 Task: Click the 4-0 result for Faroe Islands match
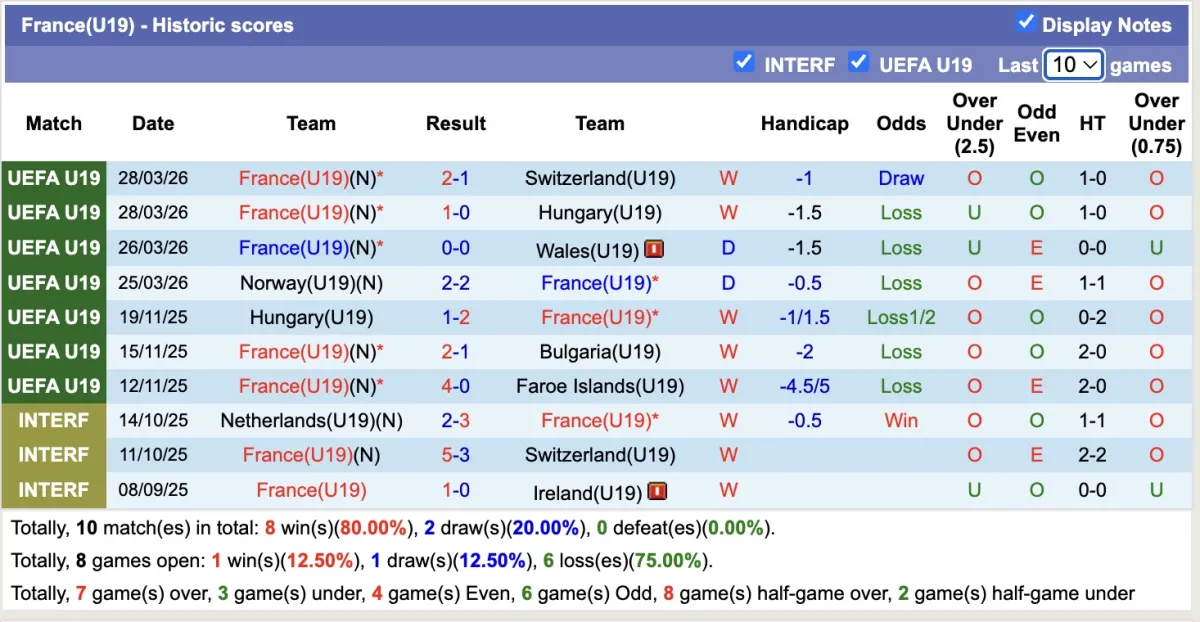456,386
